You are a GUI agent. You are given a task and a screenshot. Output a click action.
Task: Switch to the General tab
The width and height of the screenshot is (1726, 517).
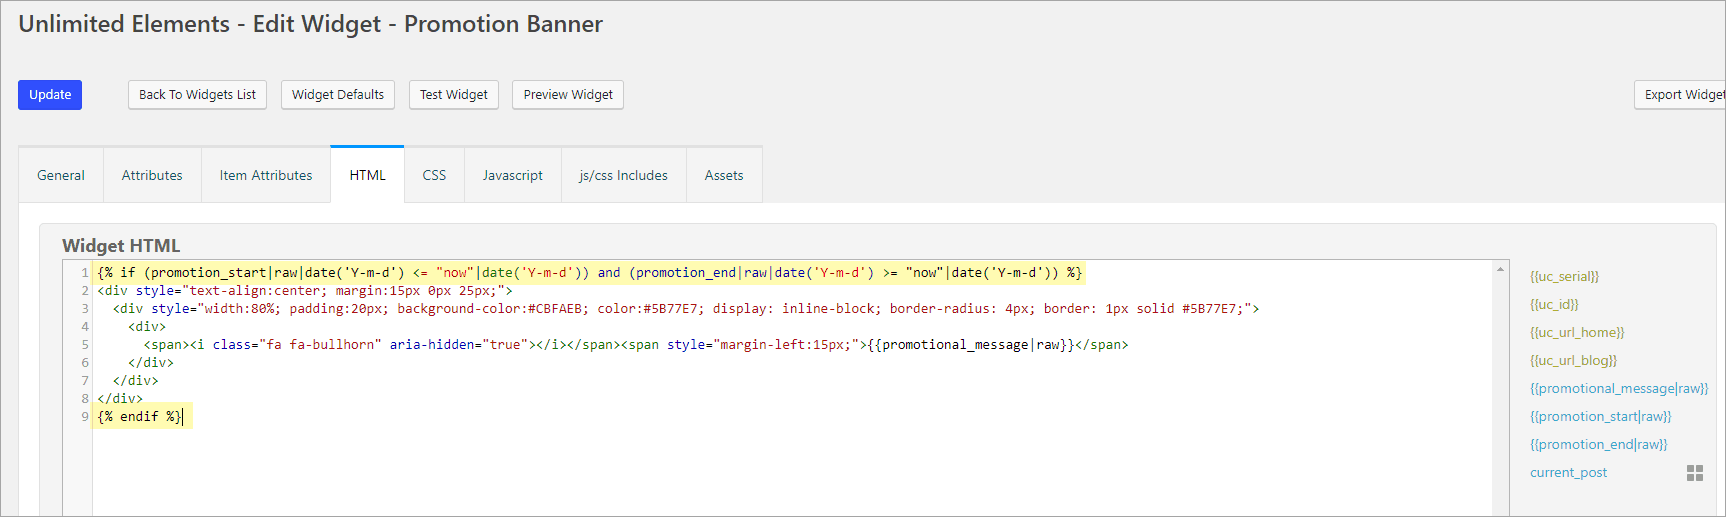point(61,175)
